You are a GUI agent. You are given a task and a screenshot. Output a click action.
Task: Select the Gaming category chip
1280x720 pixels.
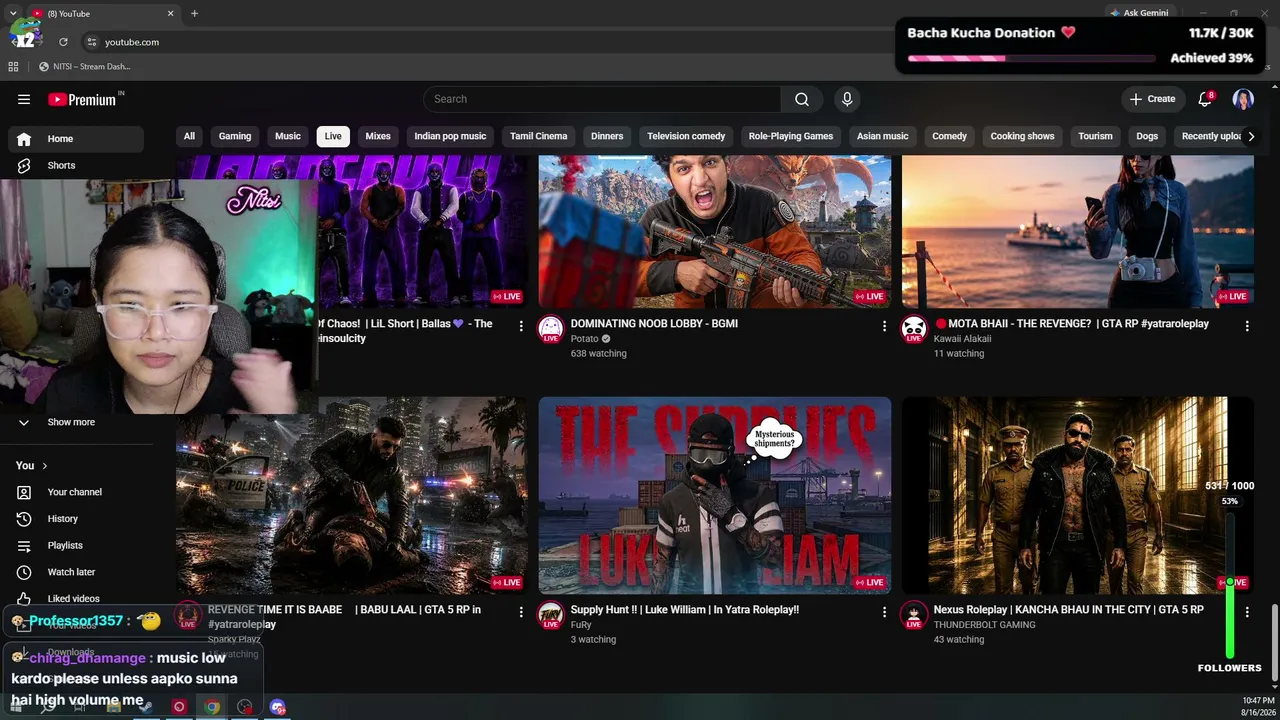tap(235, 136)
